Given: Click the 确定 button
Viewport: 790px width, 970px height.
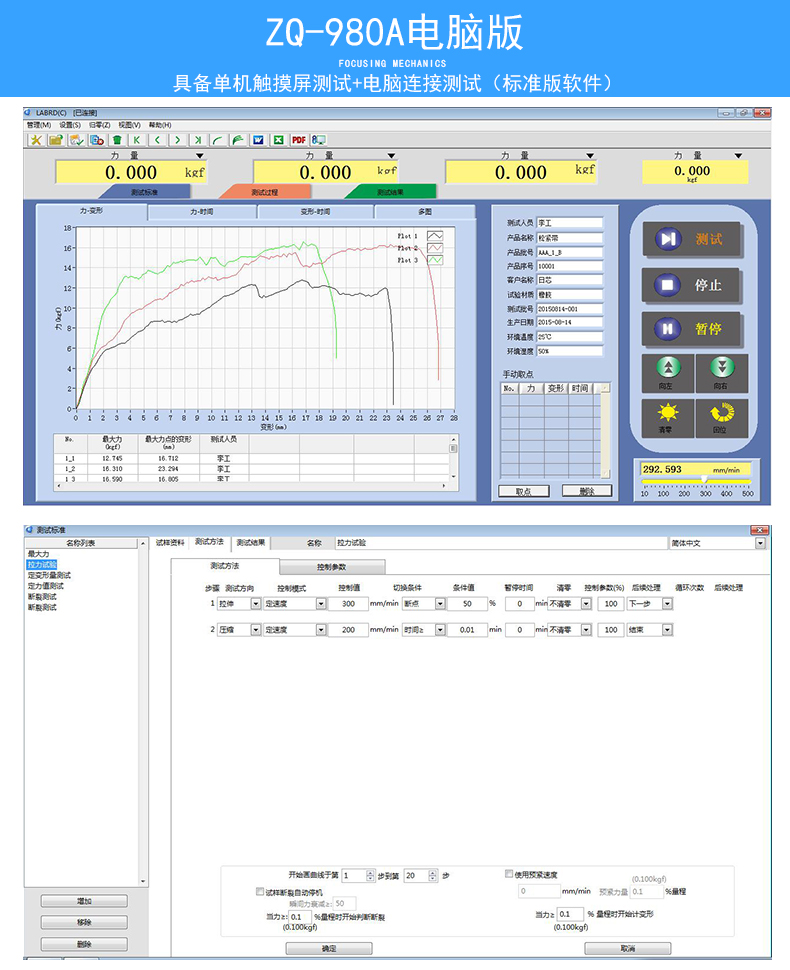Looking at the screenshot, I should click(328, 948).
